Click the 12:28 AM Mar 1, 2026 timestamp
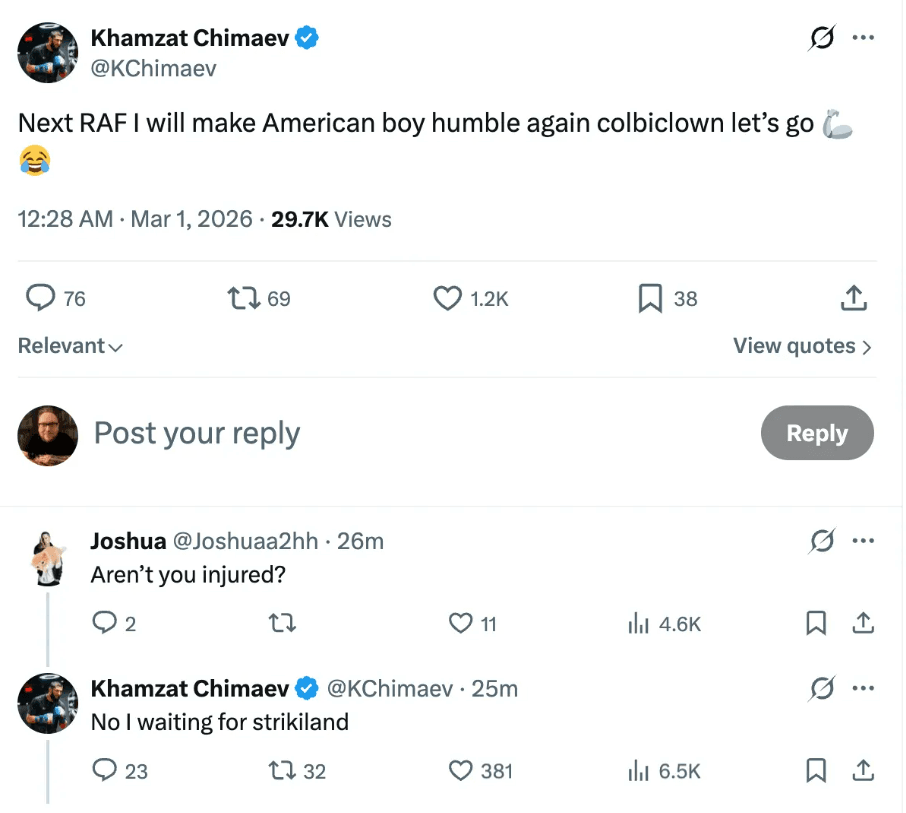The image size is (906, 813). tap(135, 219)
